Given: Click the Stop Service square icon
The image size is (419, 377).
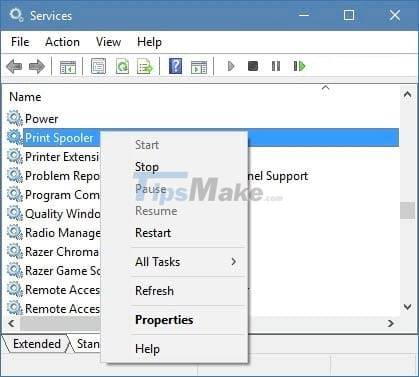Looking at the screenshot, I should coord(253,66).
